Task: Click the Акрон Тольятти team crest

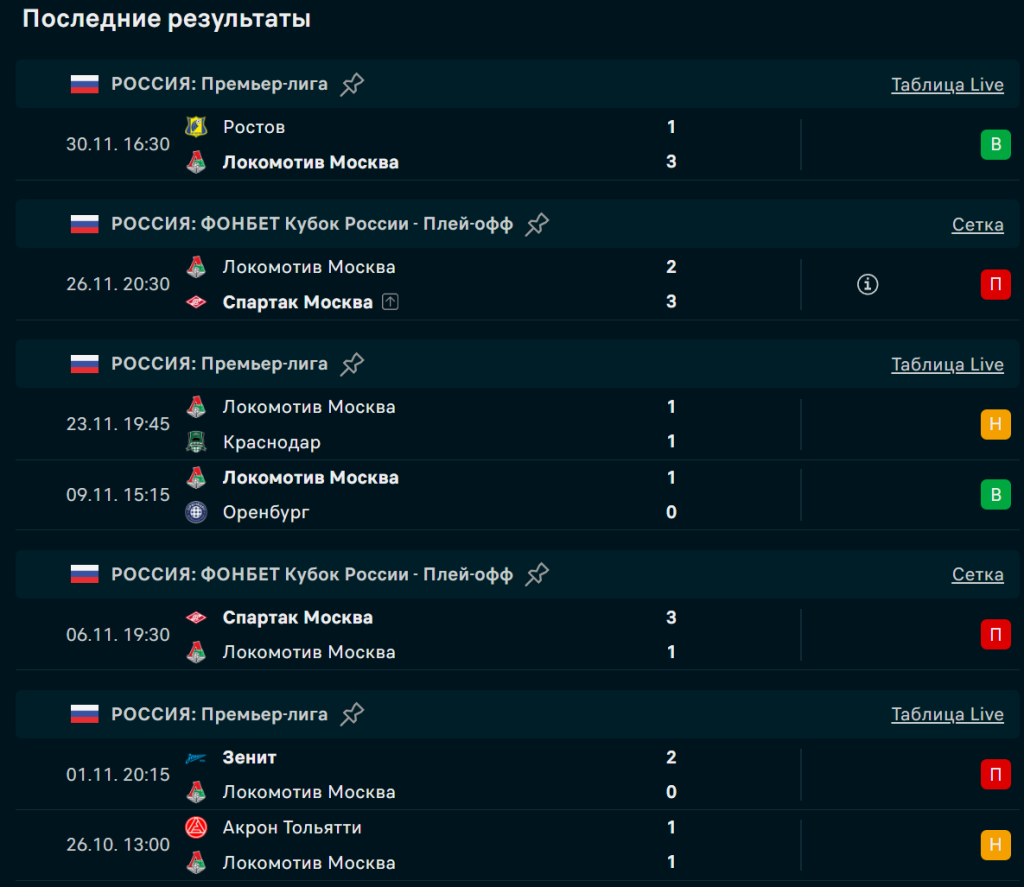Action: pyautogui.click(x=196, y=828)
